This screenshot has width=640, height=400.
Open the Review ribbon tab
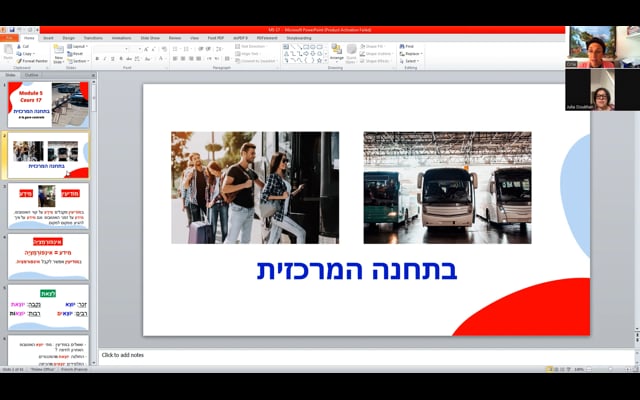[x=175, y=38]
